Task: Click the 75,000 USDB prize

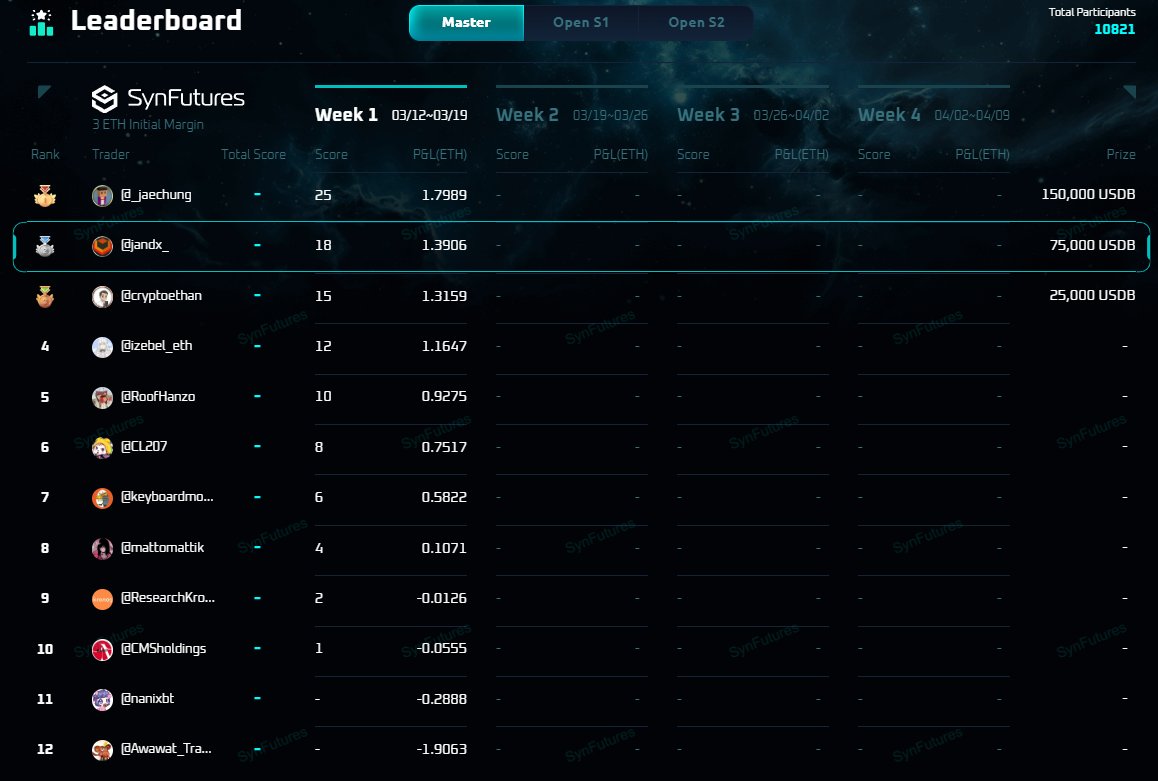Action: [1093, 245]
